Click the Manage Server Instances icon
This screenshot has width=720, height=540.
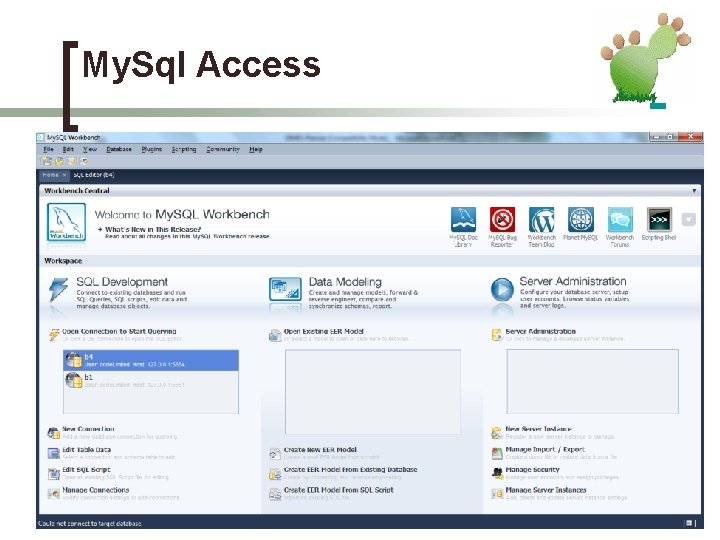(x=497, y=494)
